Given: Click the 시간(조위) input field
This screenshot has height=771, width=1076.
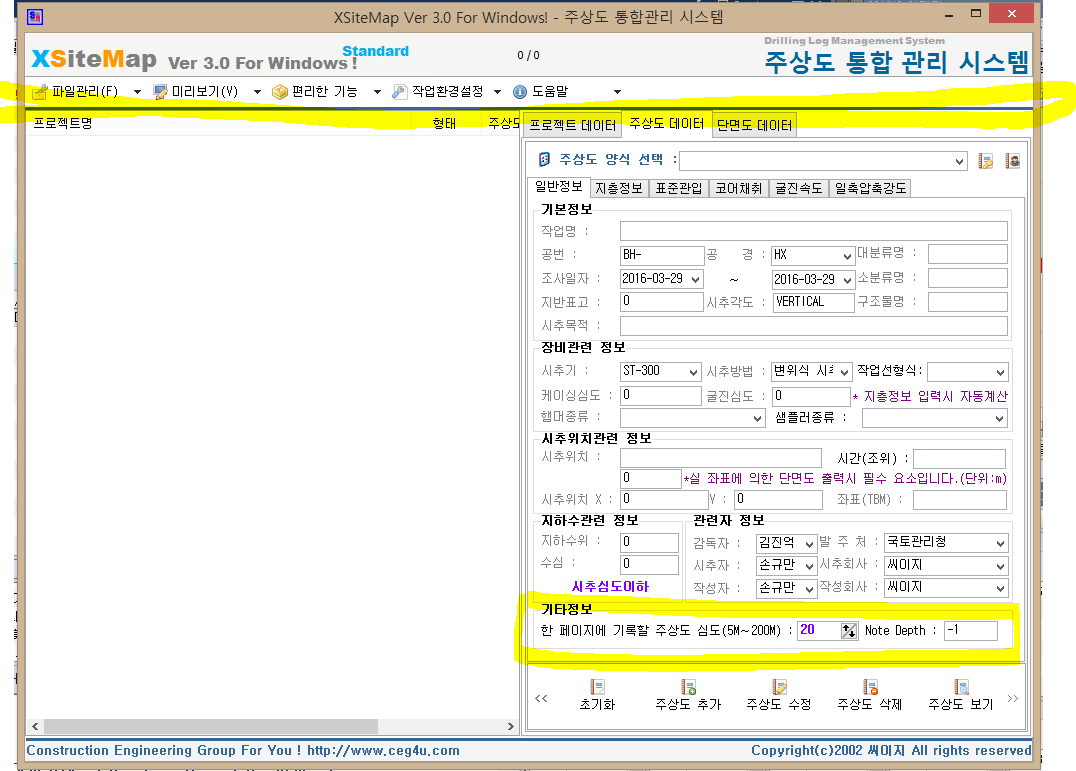Looking at the screenshot, I should tap(959, 459).
